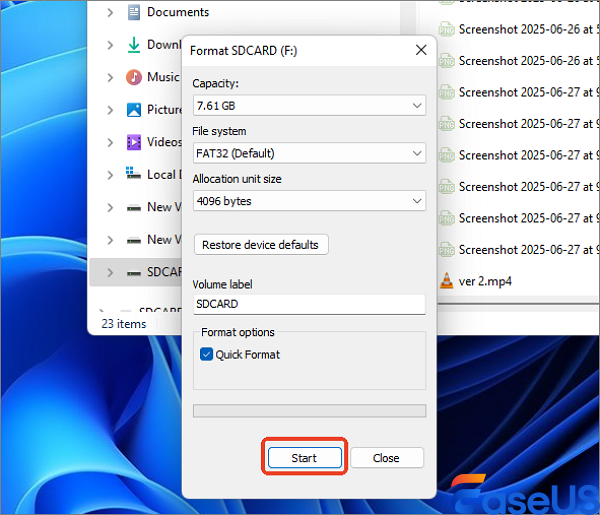Click the Documents folder icon
This screenshot has height=515, width=600.
tap(134, 12)
